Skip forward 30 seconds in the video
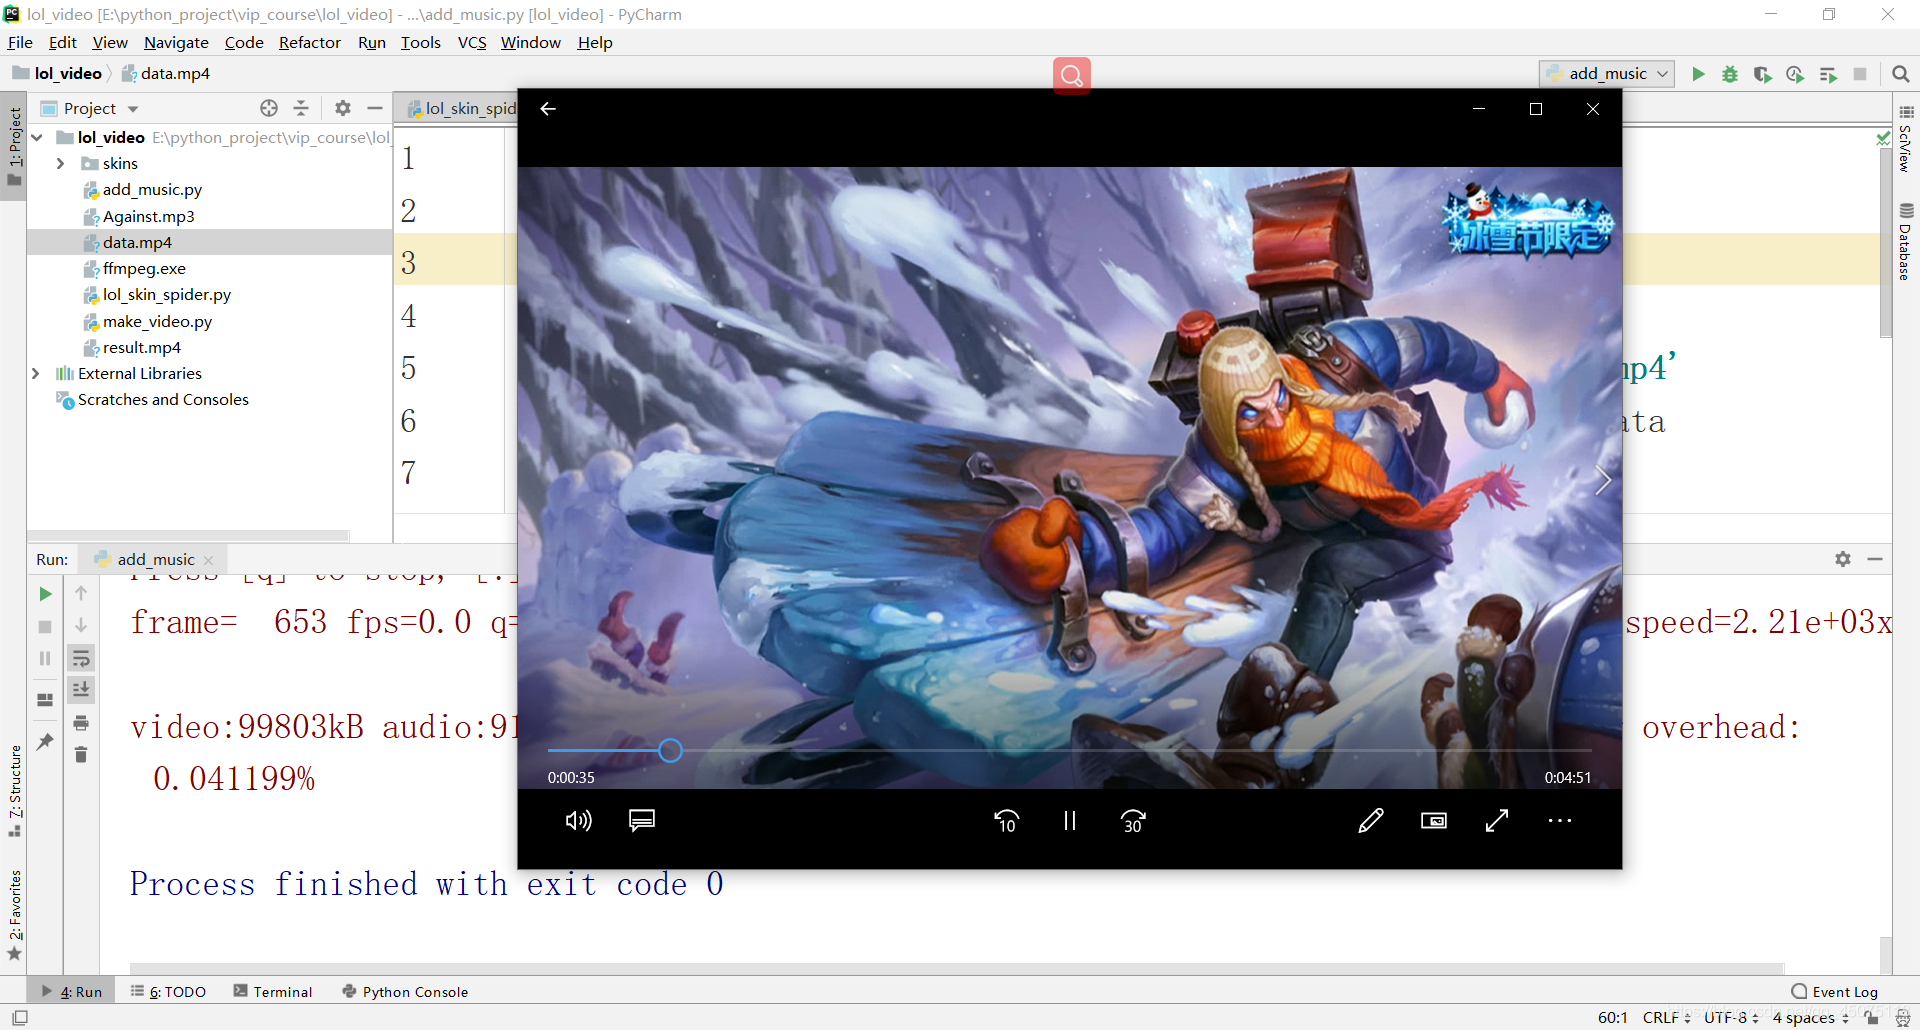Image resolution: width=1920 pixels, height=1030 pixels. point(1133,821)
